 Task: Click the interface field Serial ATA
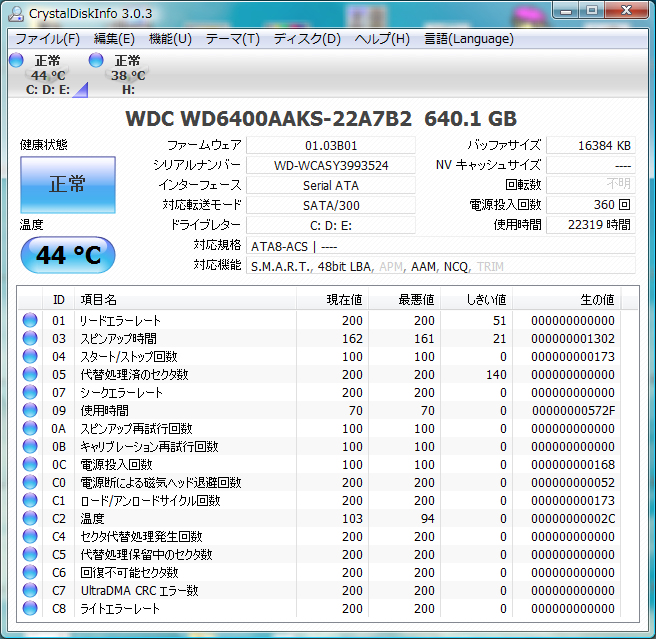coord(331,185)
